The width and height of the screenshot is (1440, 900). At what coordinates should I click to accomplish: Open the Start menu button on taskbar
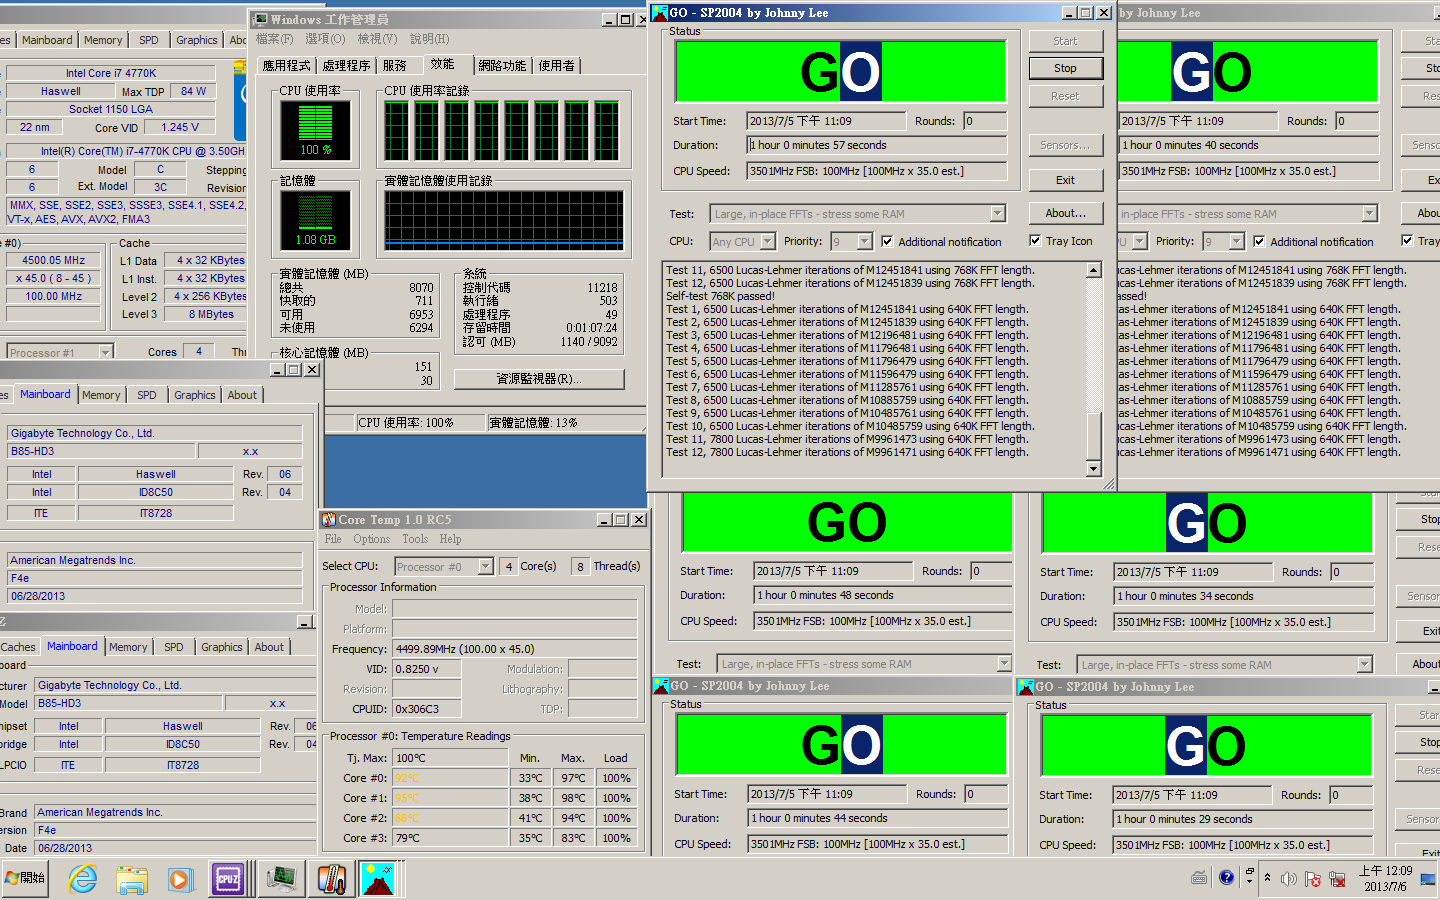25,878
